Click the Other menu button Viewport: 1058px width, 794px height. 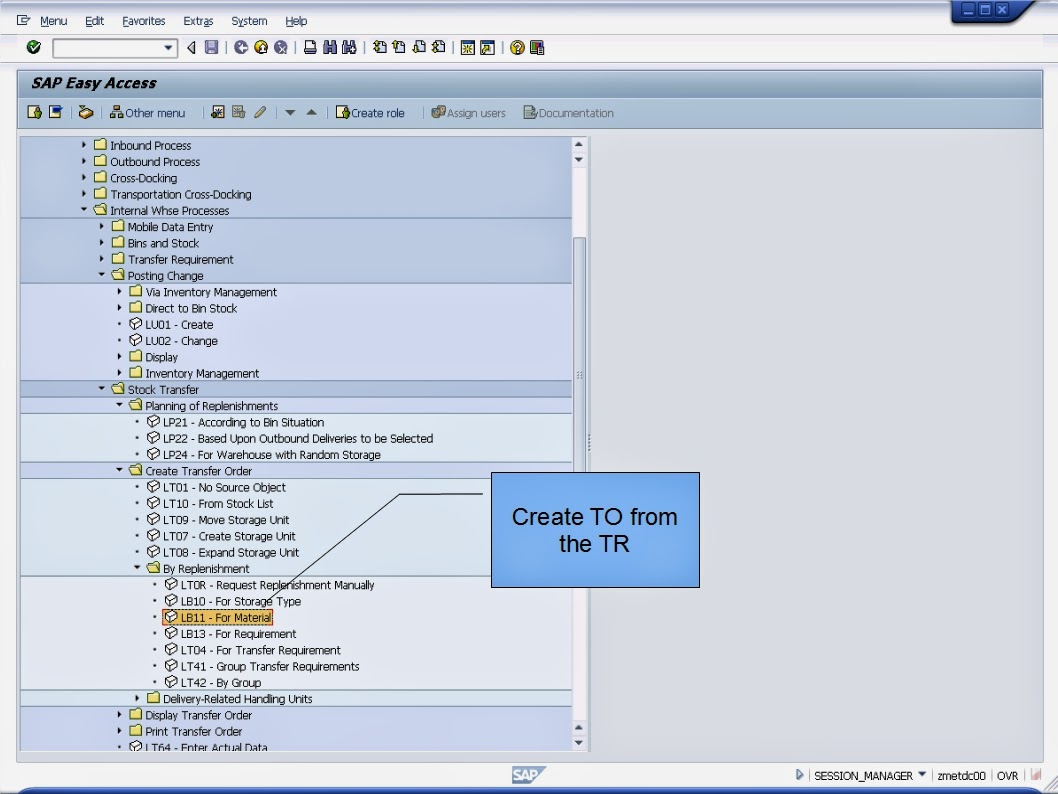[x=147, y=113]
